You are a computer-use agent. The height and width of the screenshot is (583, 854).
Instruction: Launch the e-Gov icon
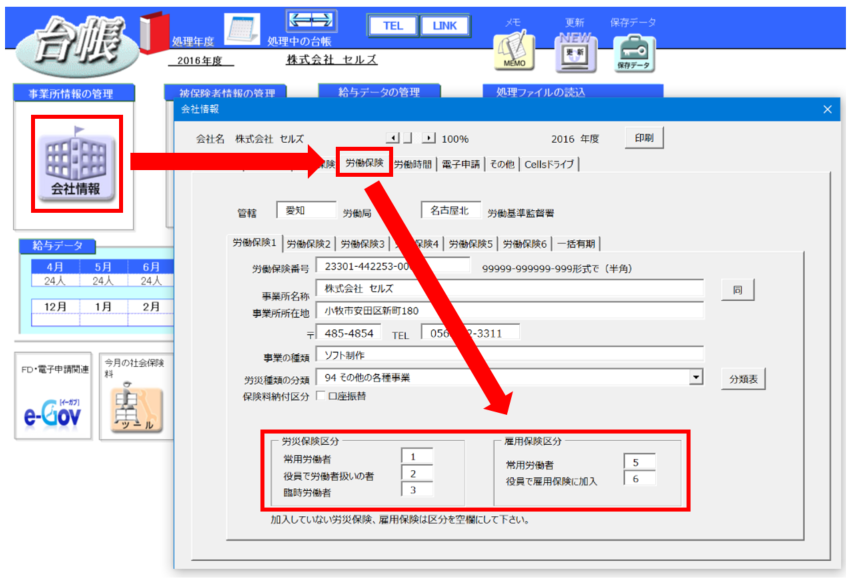[53, 415]
